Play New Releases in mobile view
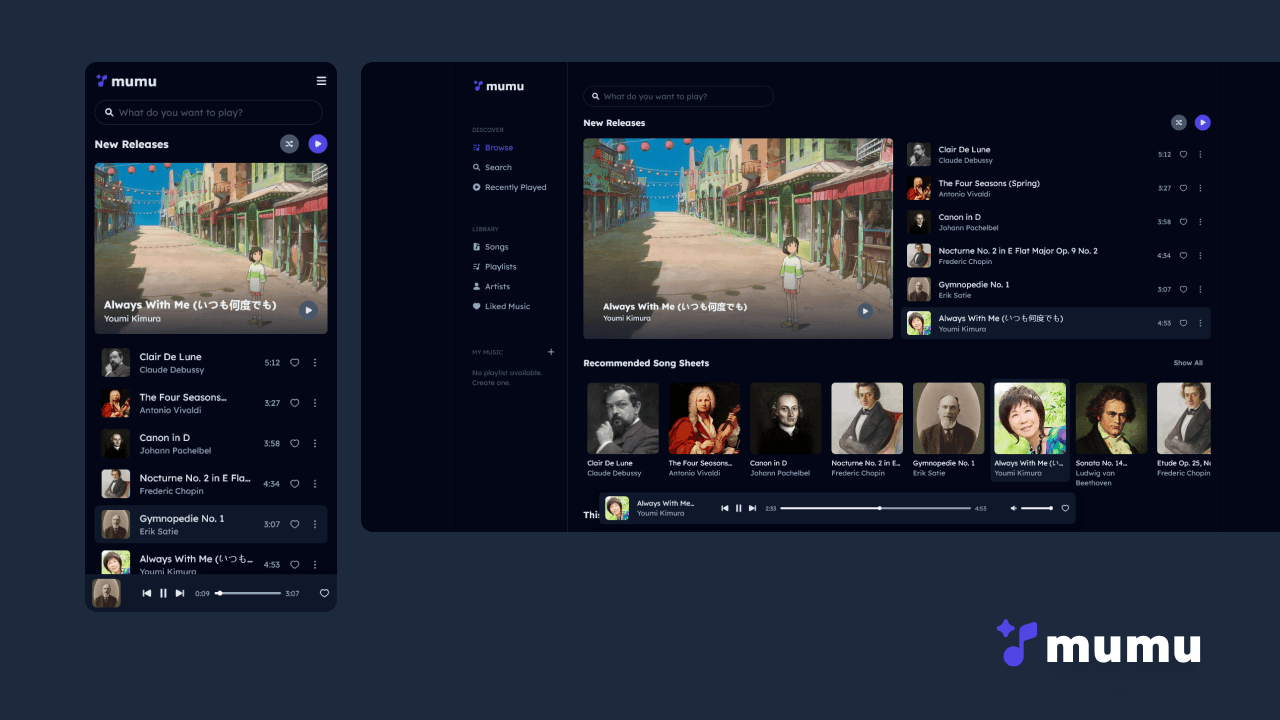 pos(318,144)
